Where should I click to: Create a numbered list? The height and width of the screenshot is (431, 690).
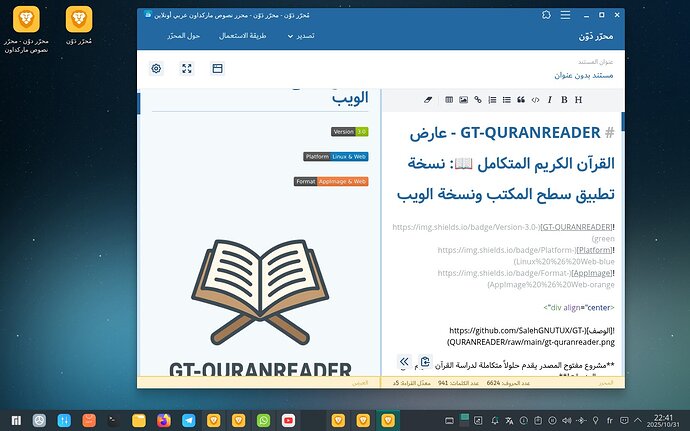(x=492, y=100)
